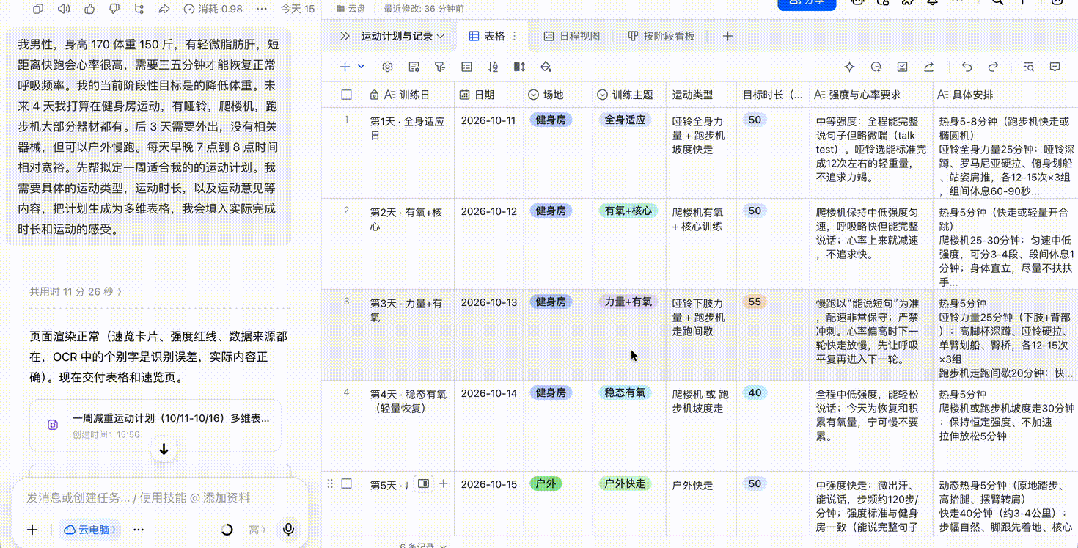Dislike the response with the thumbs-down icon
Image resolution: width=1078 pixels, height=548 pixels.
point(114,9)
